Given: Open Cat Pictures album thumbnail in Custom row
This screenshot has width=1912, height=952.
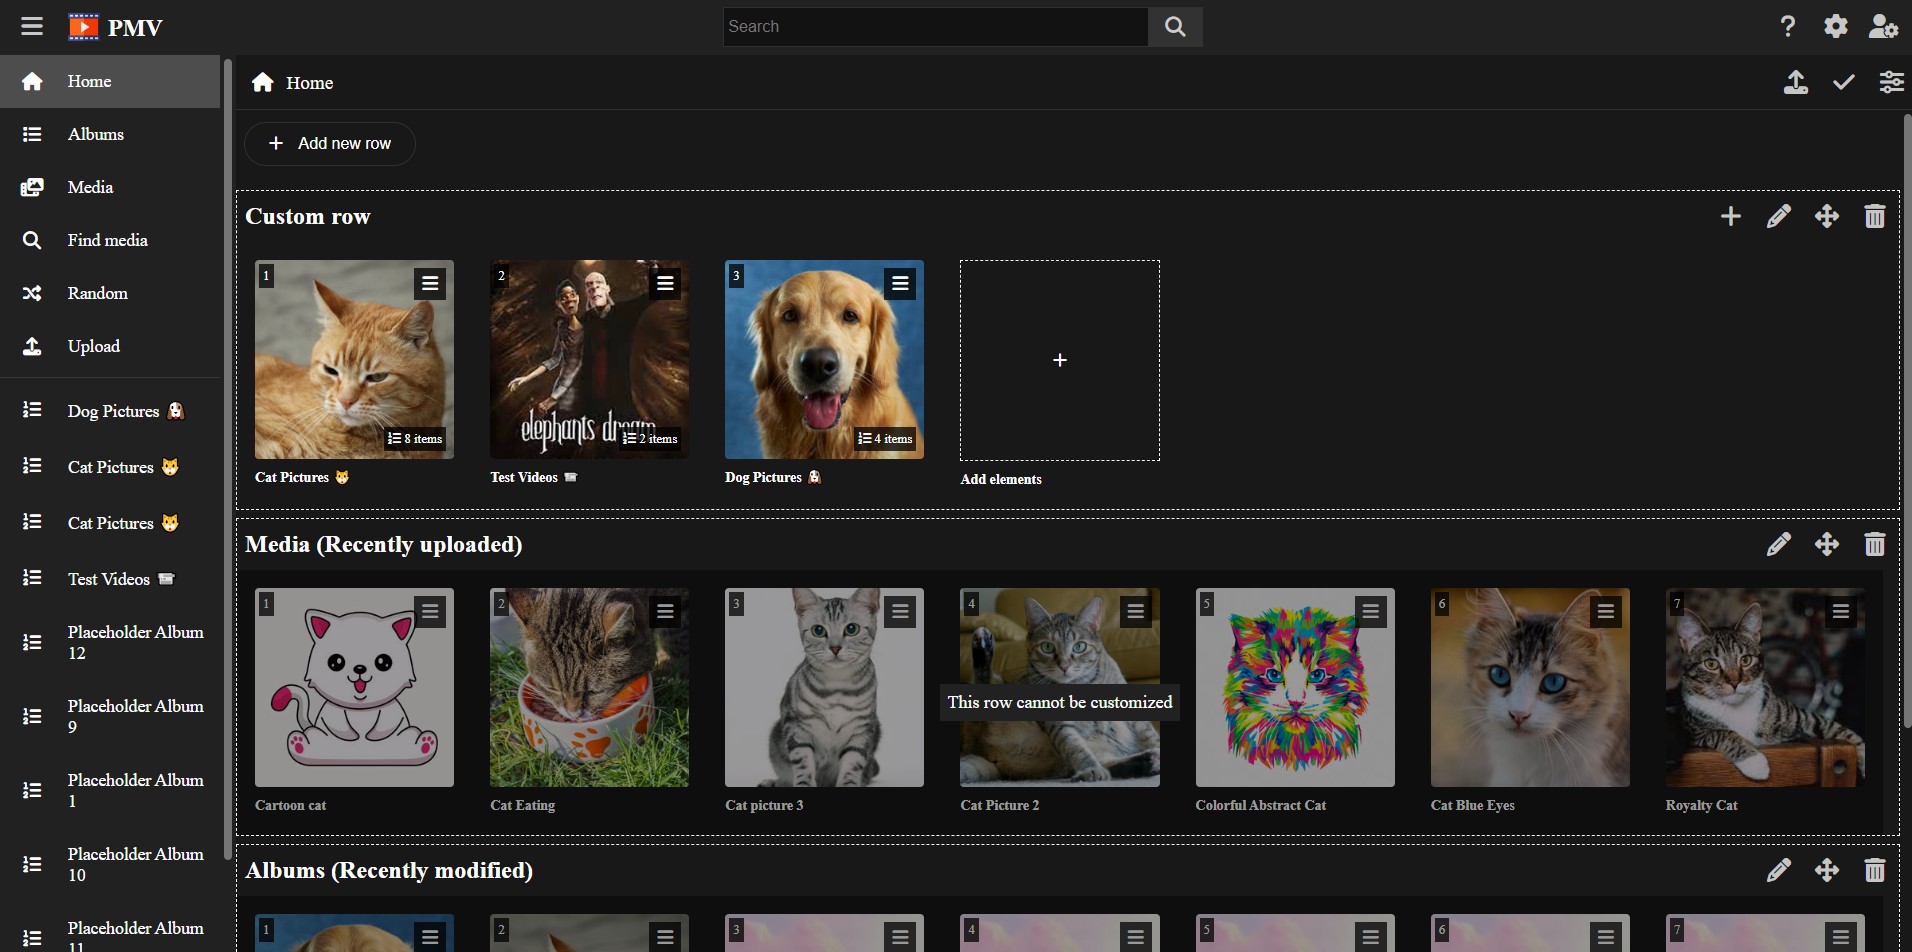Looking at the screenshot, I should point(354,360).
